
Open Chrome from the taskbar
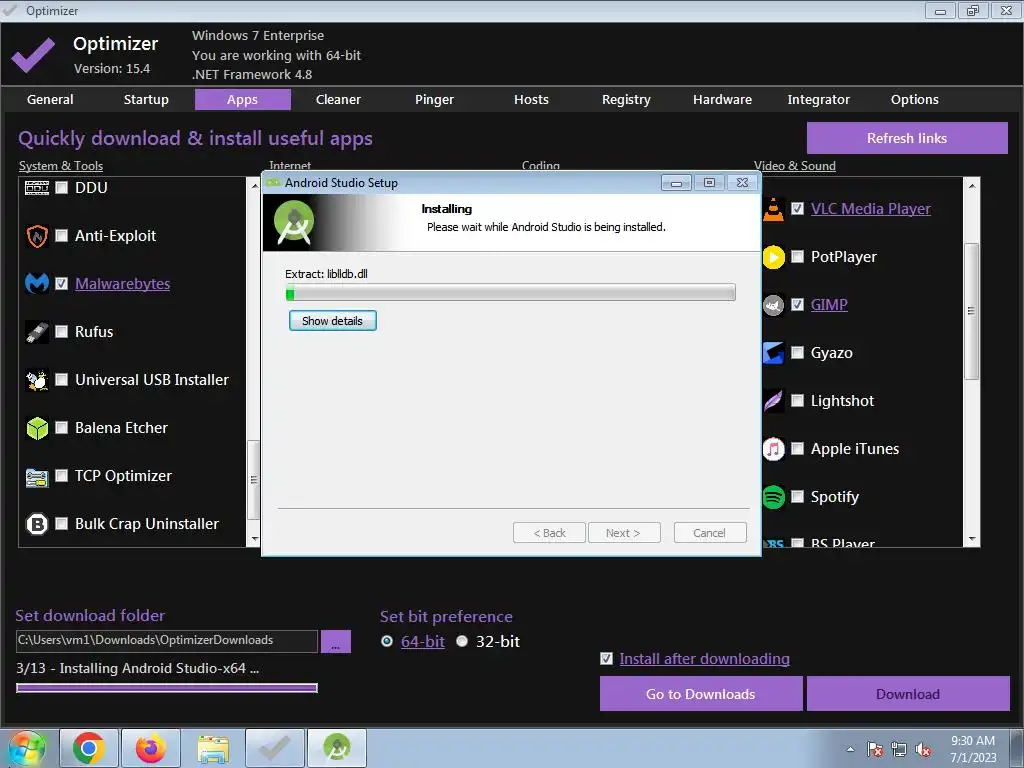pyautogui.click(x=89, y=748)
